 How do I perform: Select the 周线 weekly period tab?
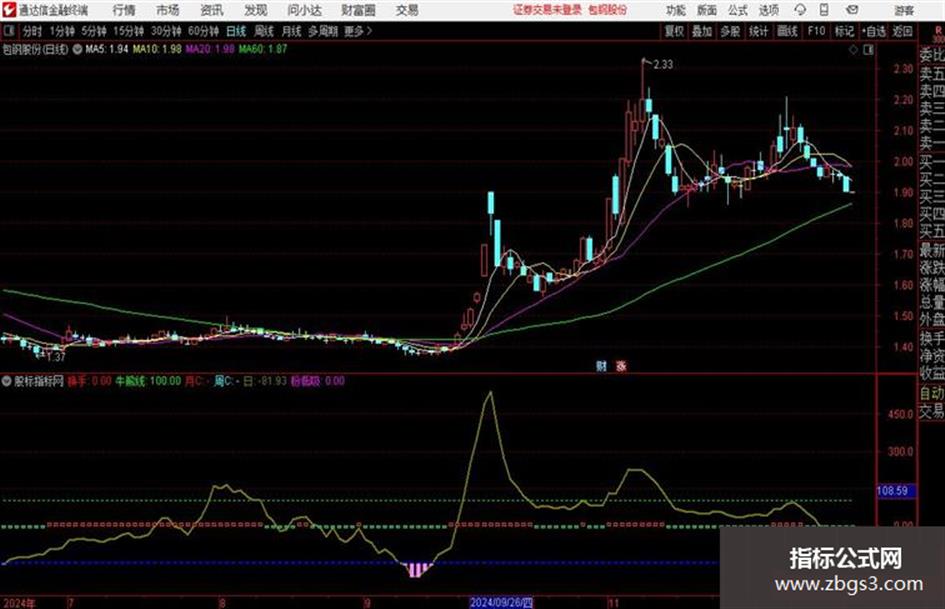click(x=263, y=31)
